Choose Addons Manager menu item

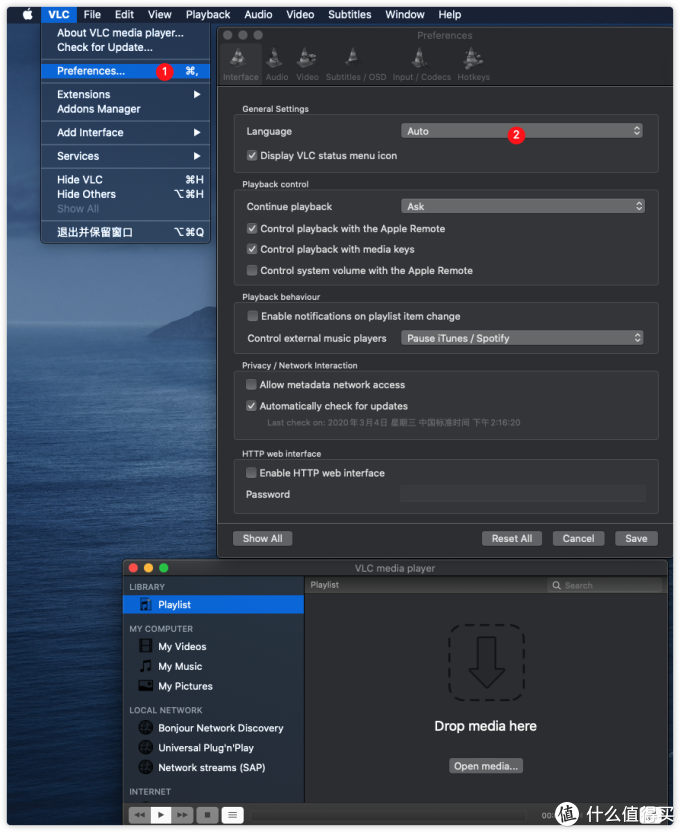point(126,109)
